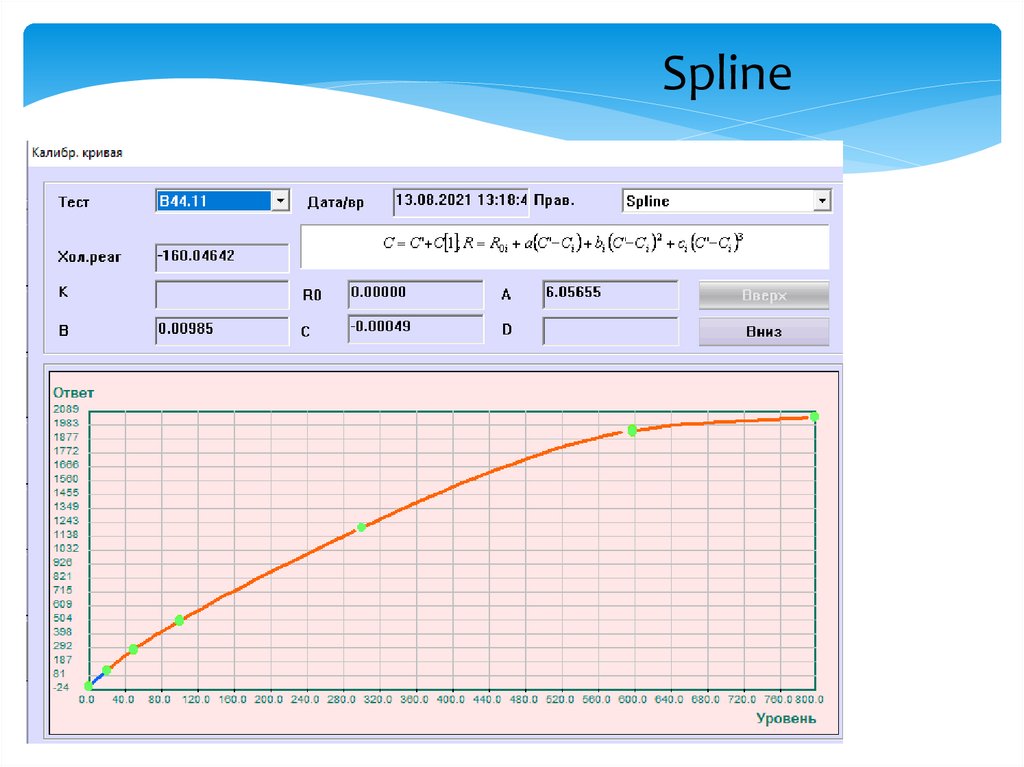Click the Хол.реаг value field -160.04642
Viewport: 1024px width, 767px height.
point(222,257)
